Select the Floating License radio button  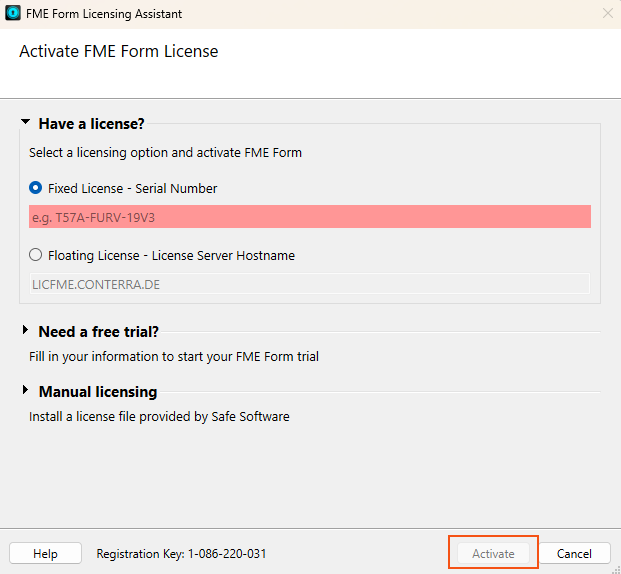coord(35,255)
